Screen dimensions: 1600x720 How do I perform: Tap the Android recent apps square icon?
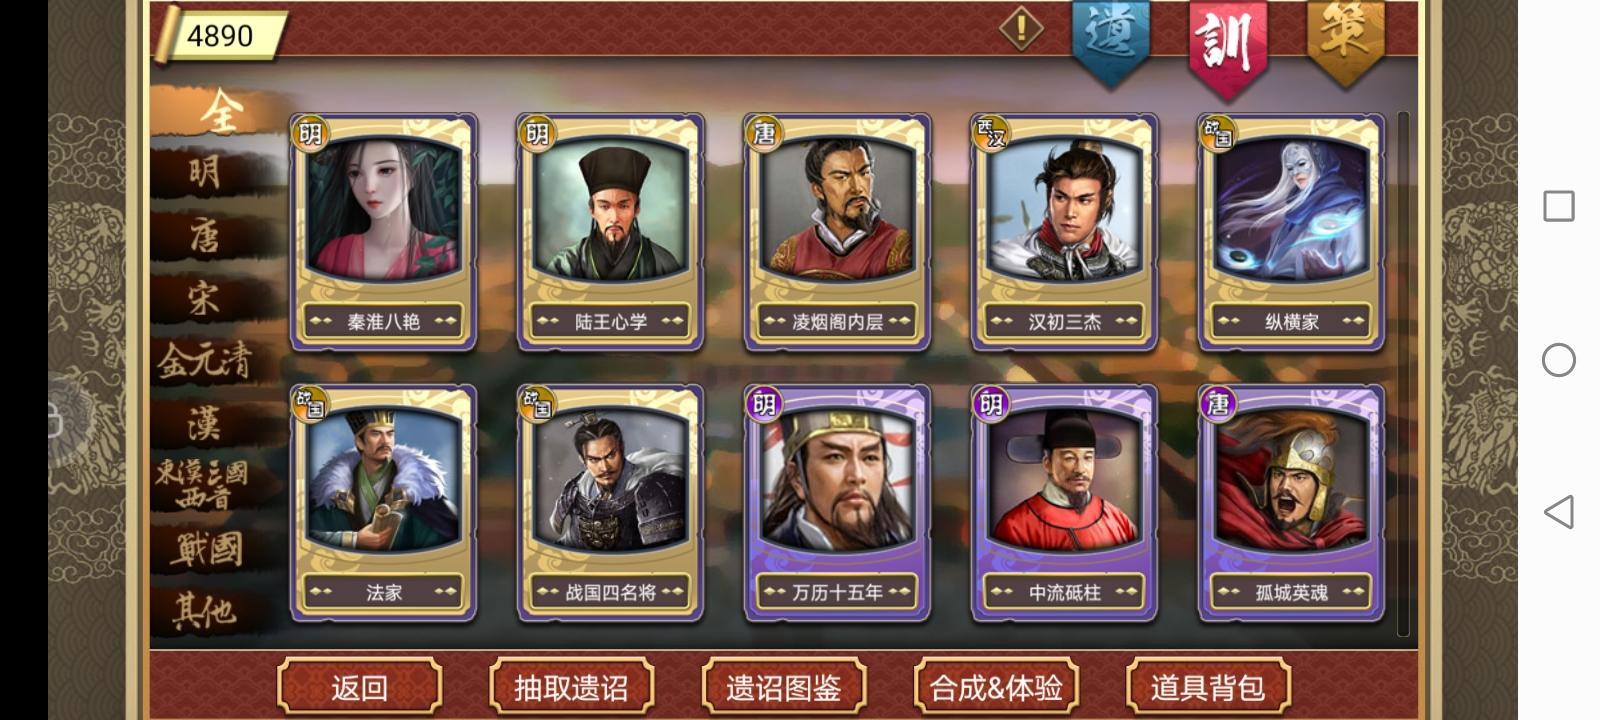(1558, 206)
